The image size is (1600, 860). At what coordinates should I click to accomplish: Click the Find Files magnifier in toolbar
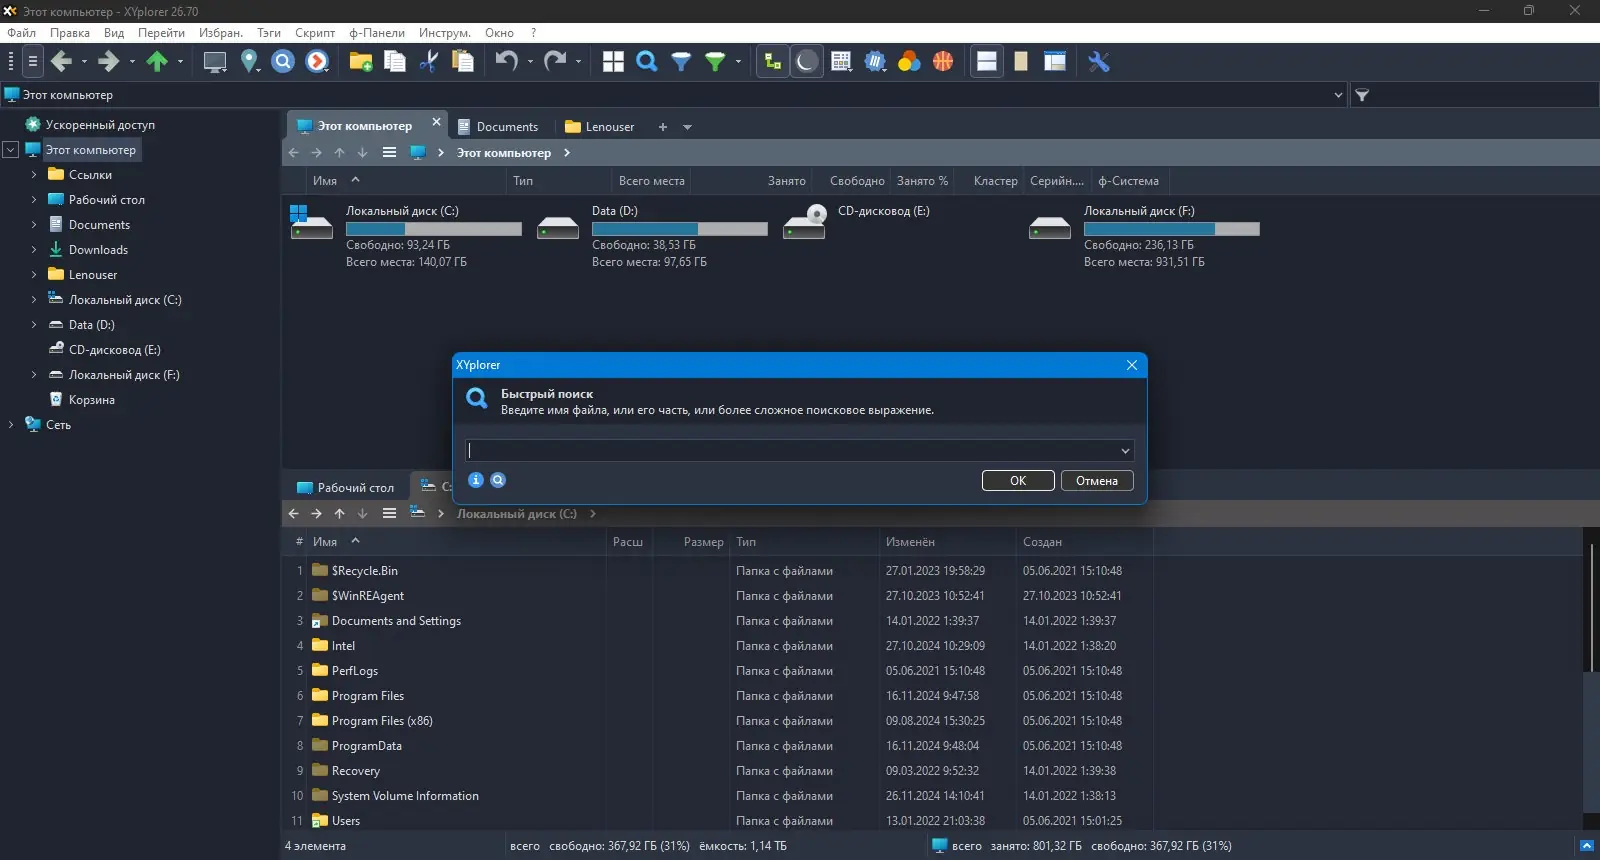pos(647,62)
